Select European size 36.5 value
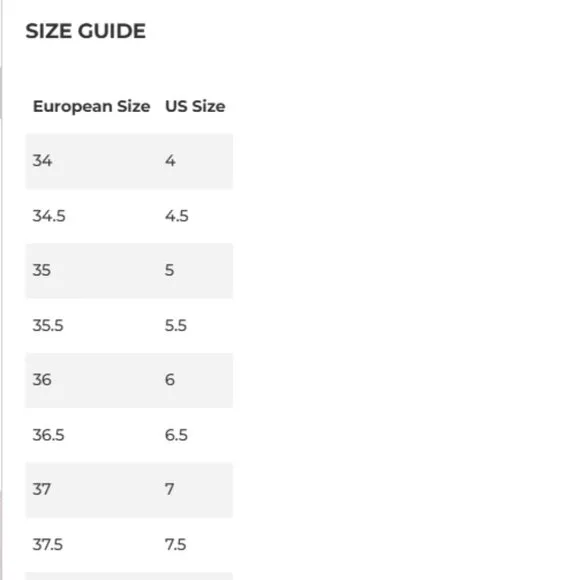This screenshot has height=580, width=580. pos(48,435)
